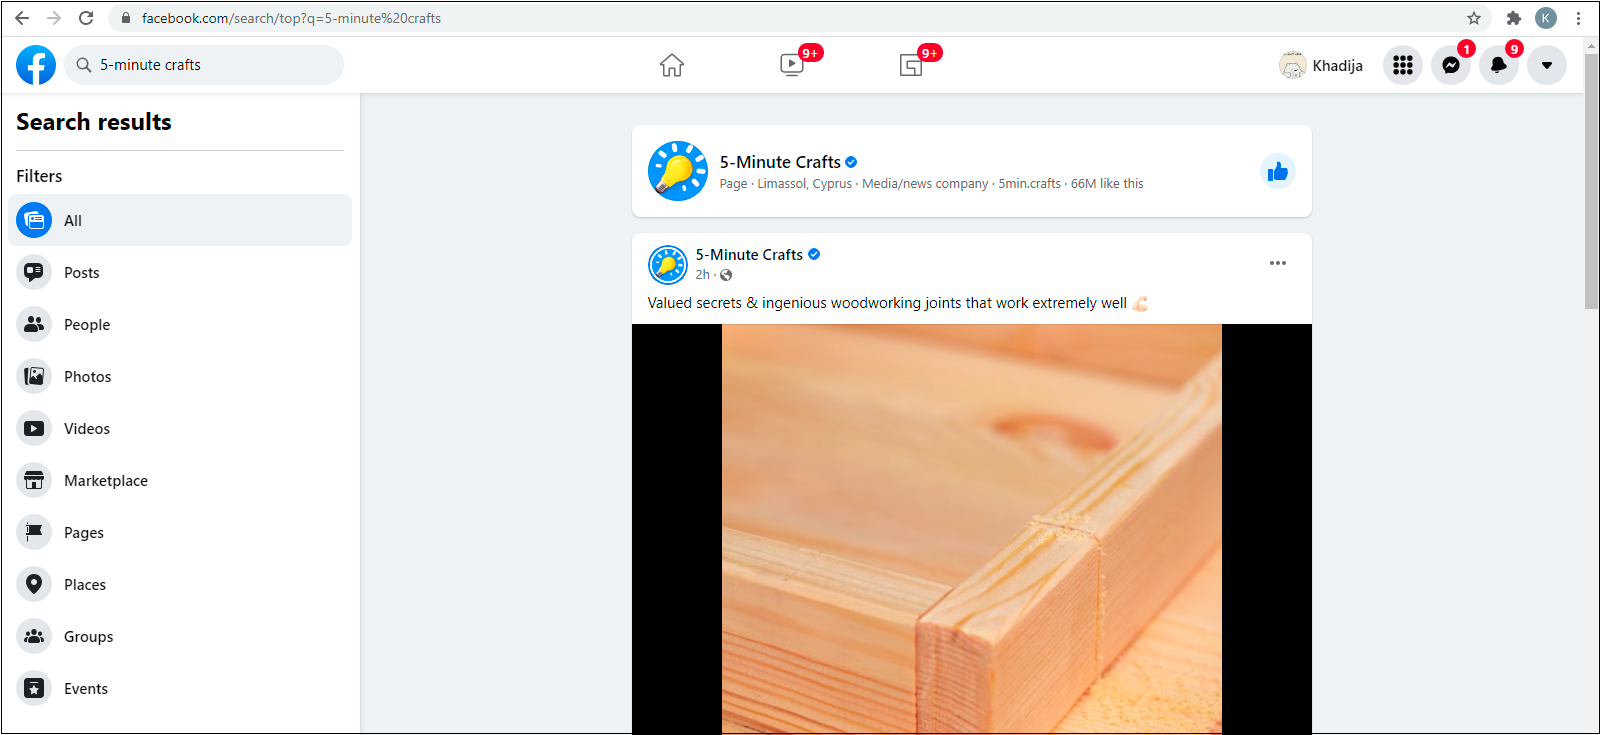Select the Events filter
The image size is (1600, 735).
(180, 688)
